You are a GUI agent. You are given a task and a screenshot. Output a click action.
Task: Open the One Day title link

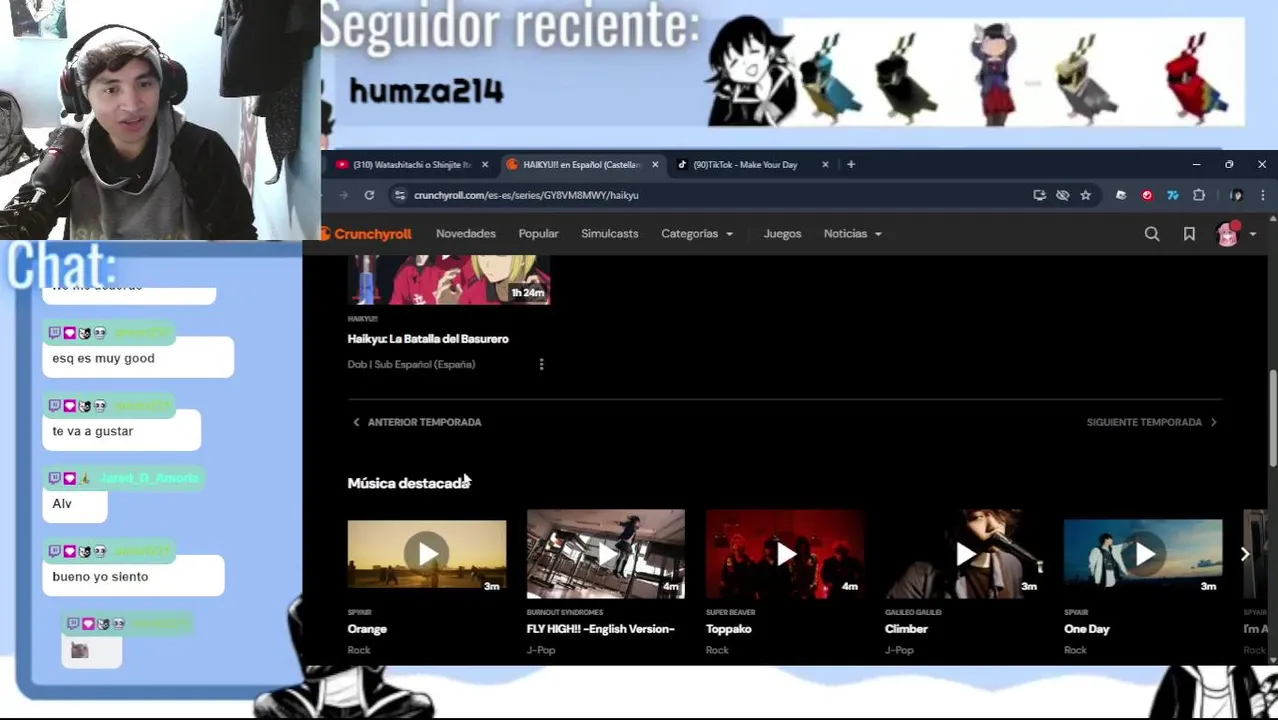pos(1087,629)
